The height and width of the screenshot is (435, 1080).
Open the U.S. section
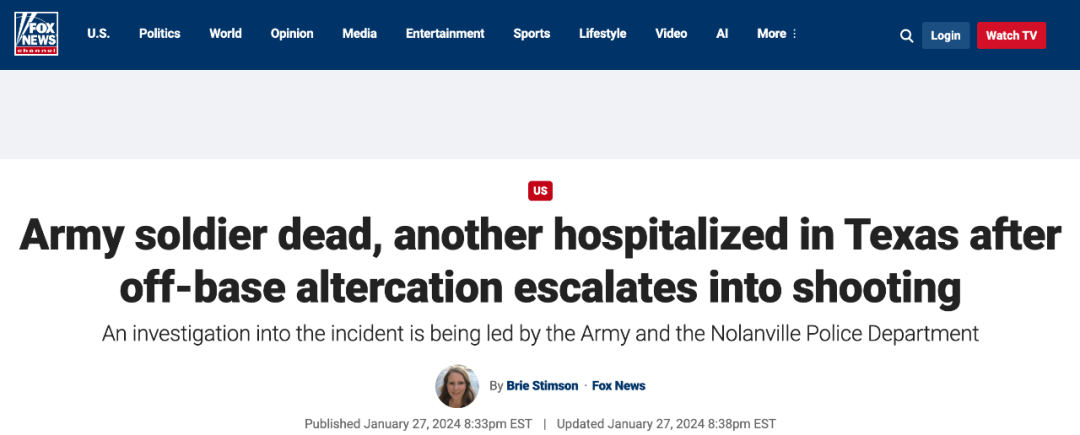tap(98, 34)
